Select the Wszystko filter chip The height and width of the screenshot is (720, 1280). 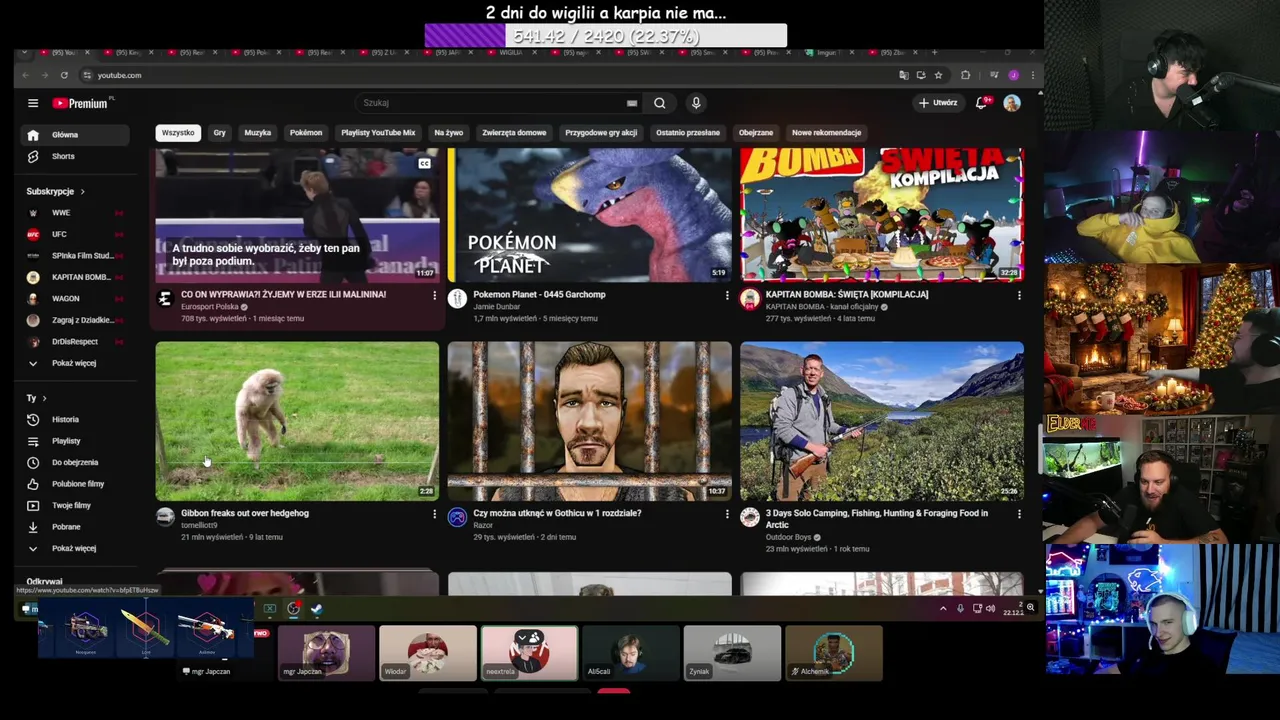click(178, 132)
